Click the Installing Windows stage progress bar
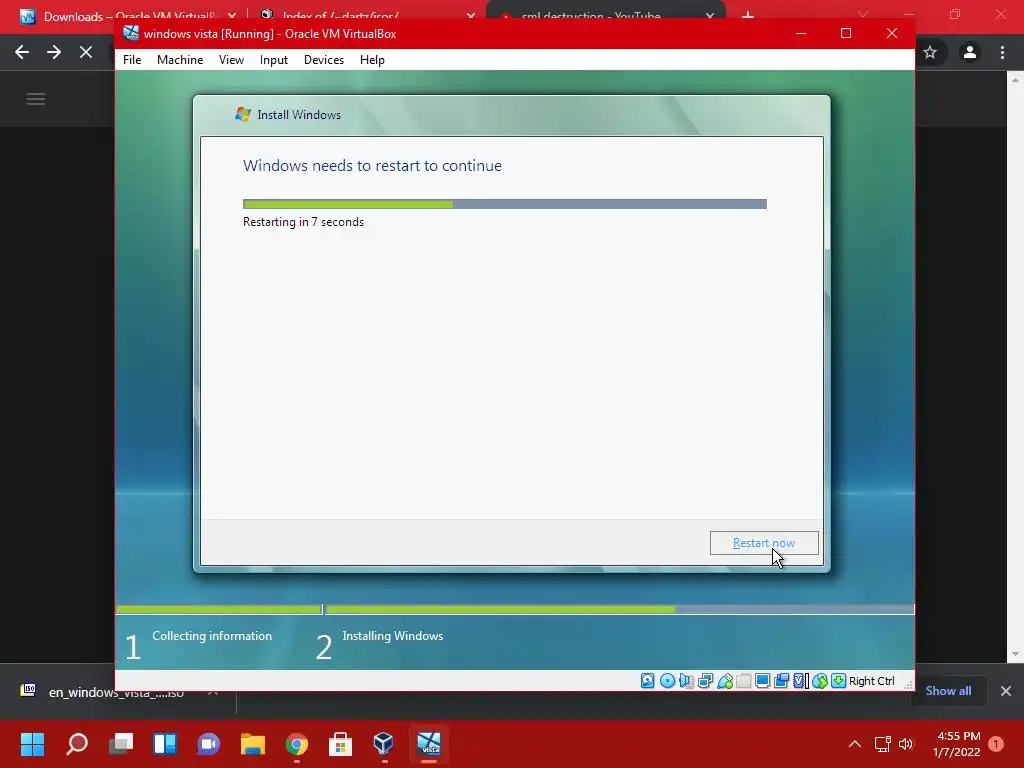Image resolution: width=1024 pixels, height=768 pixels. [x=620, y=609]
